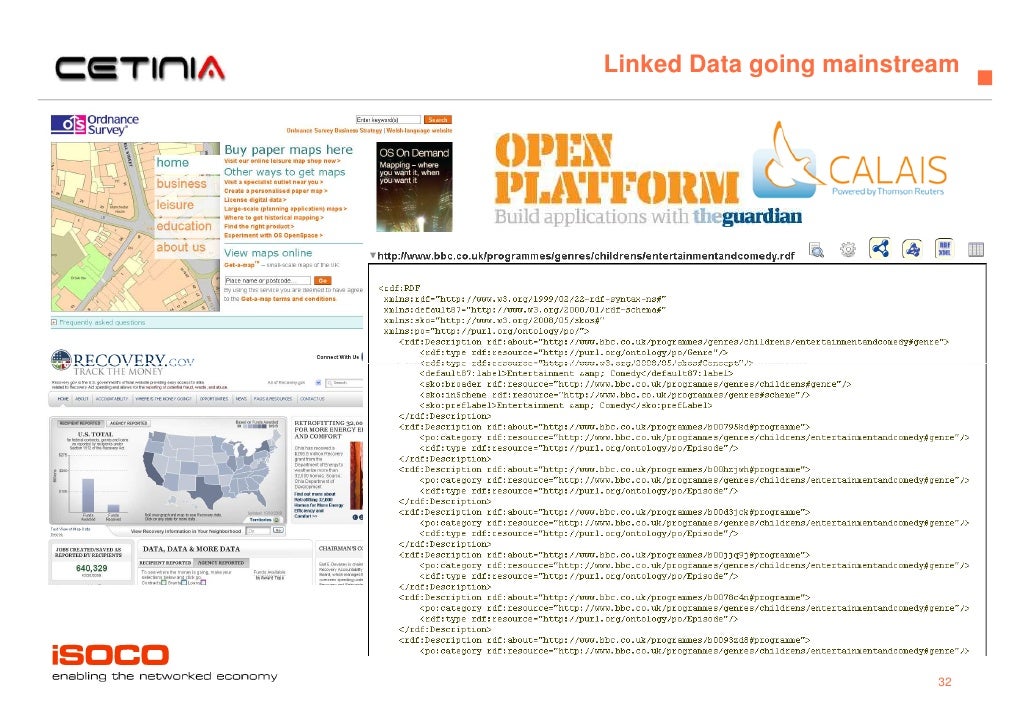Open the NEWS tab on Recovery.gov
Image resolution: width=1030 pixels, height=728 pixels.
pyautogui.click(x=241, y=399)
